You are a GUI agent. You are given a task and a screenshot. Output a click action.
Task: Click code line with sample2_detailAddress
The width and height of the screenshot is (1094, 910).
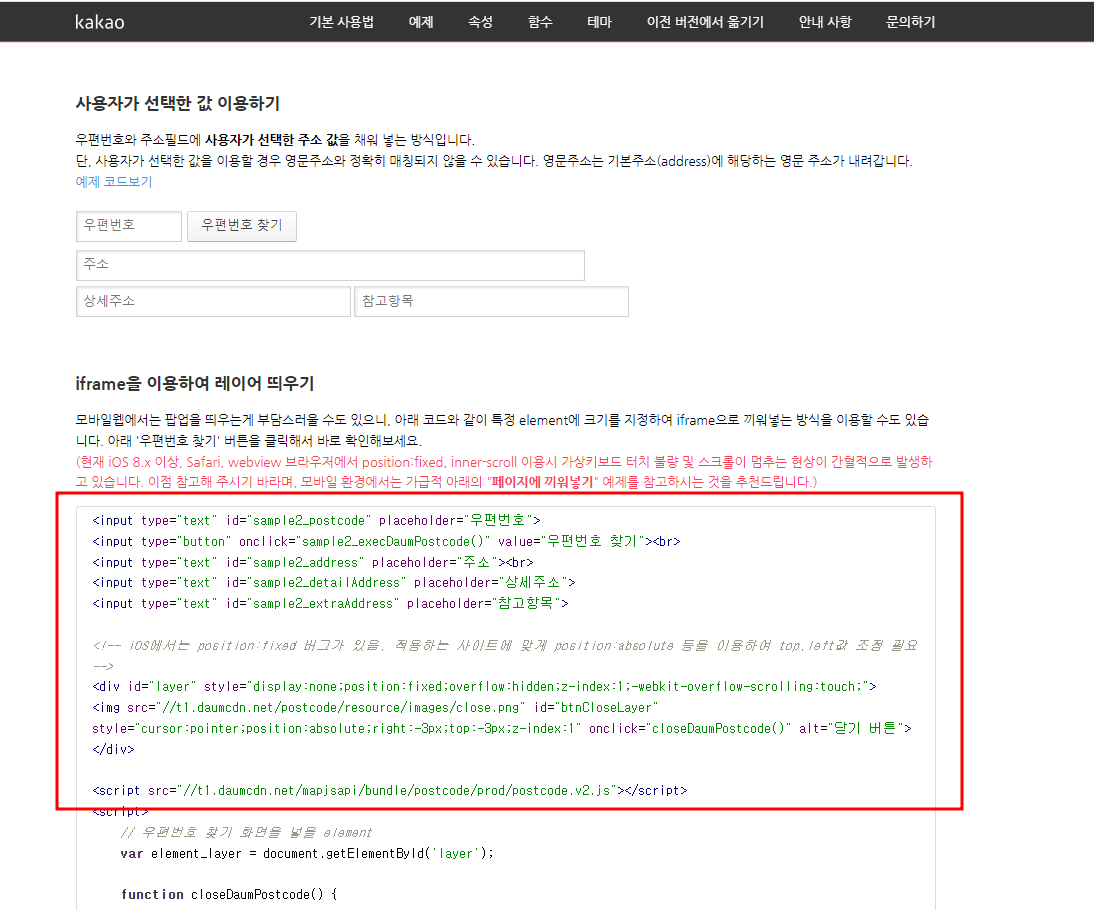point(334,583)
